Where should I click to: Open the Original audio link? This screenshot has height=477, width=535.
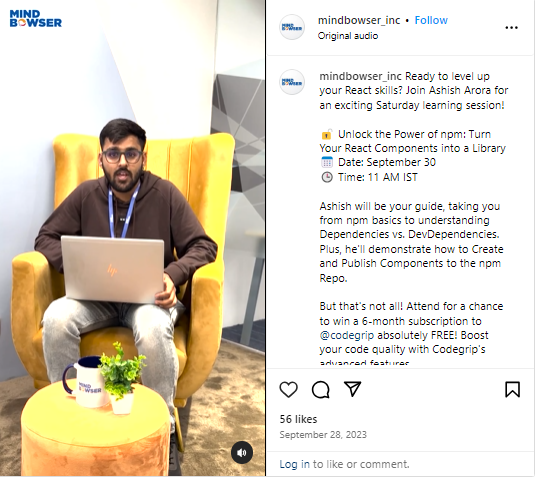coord(348,36)
